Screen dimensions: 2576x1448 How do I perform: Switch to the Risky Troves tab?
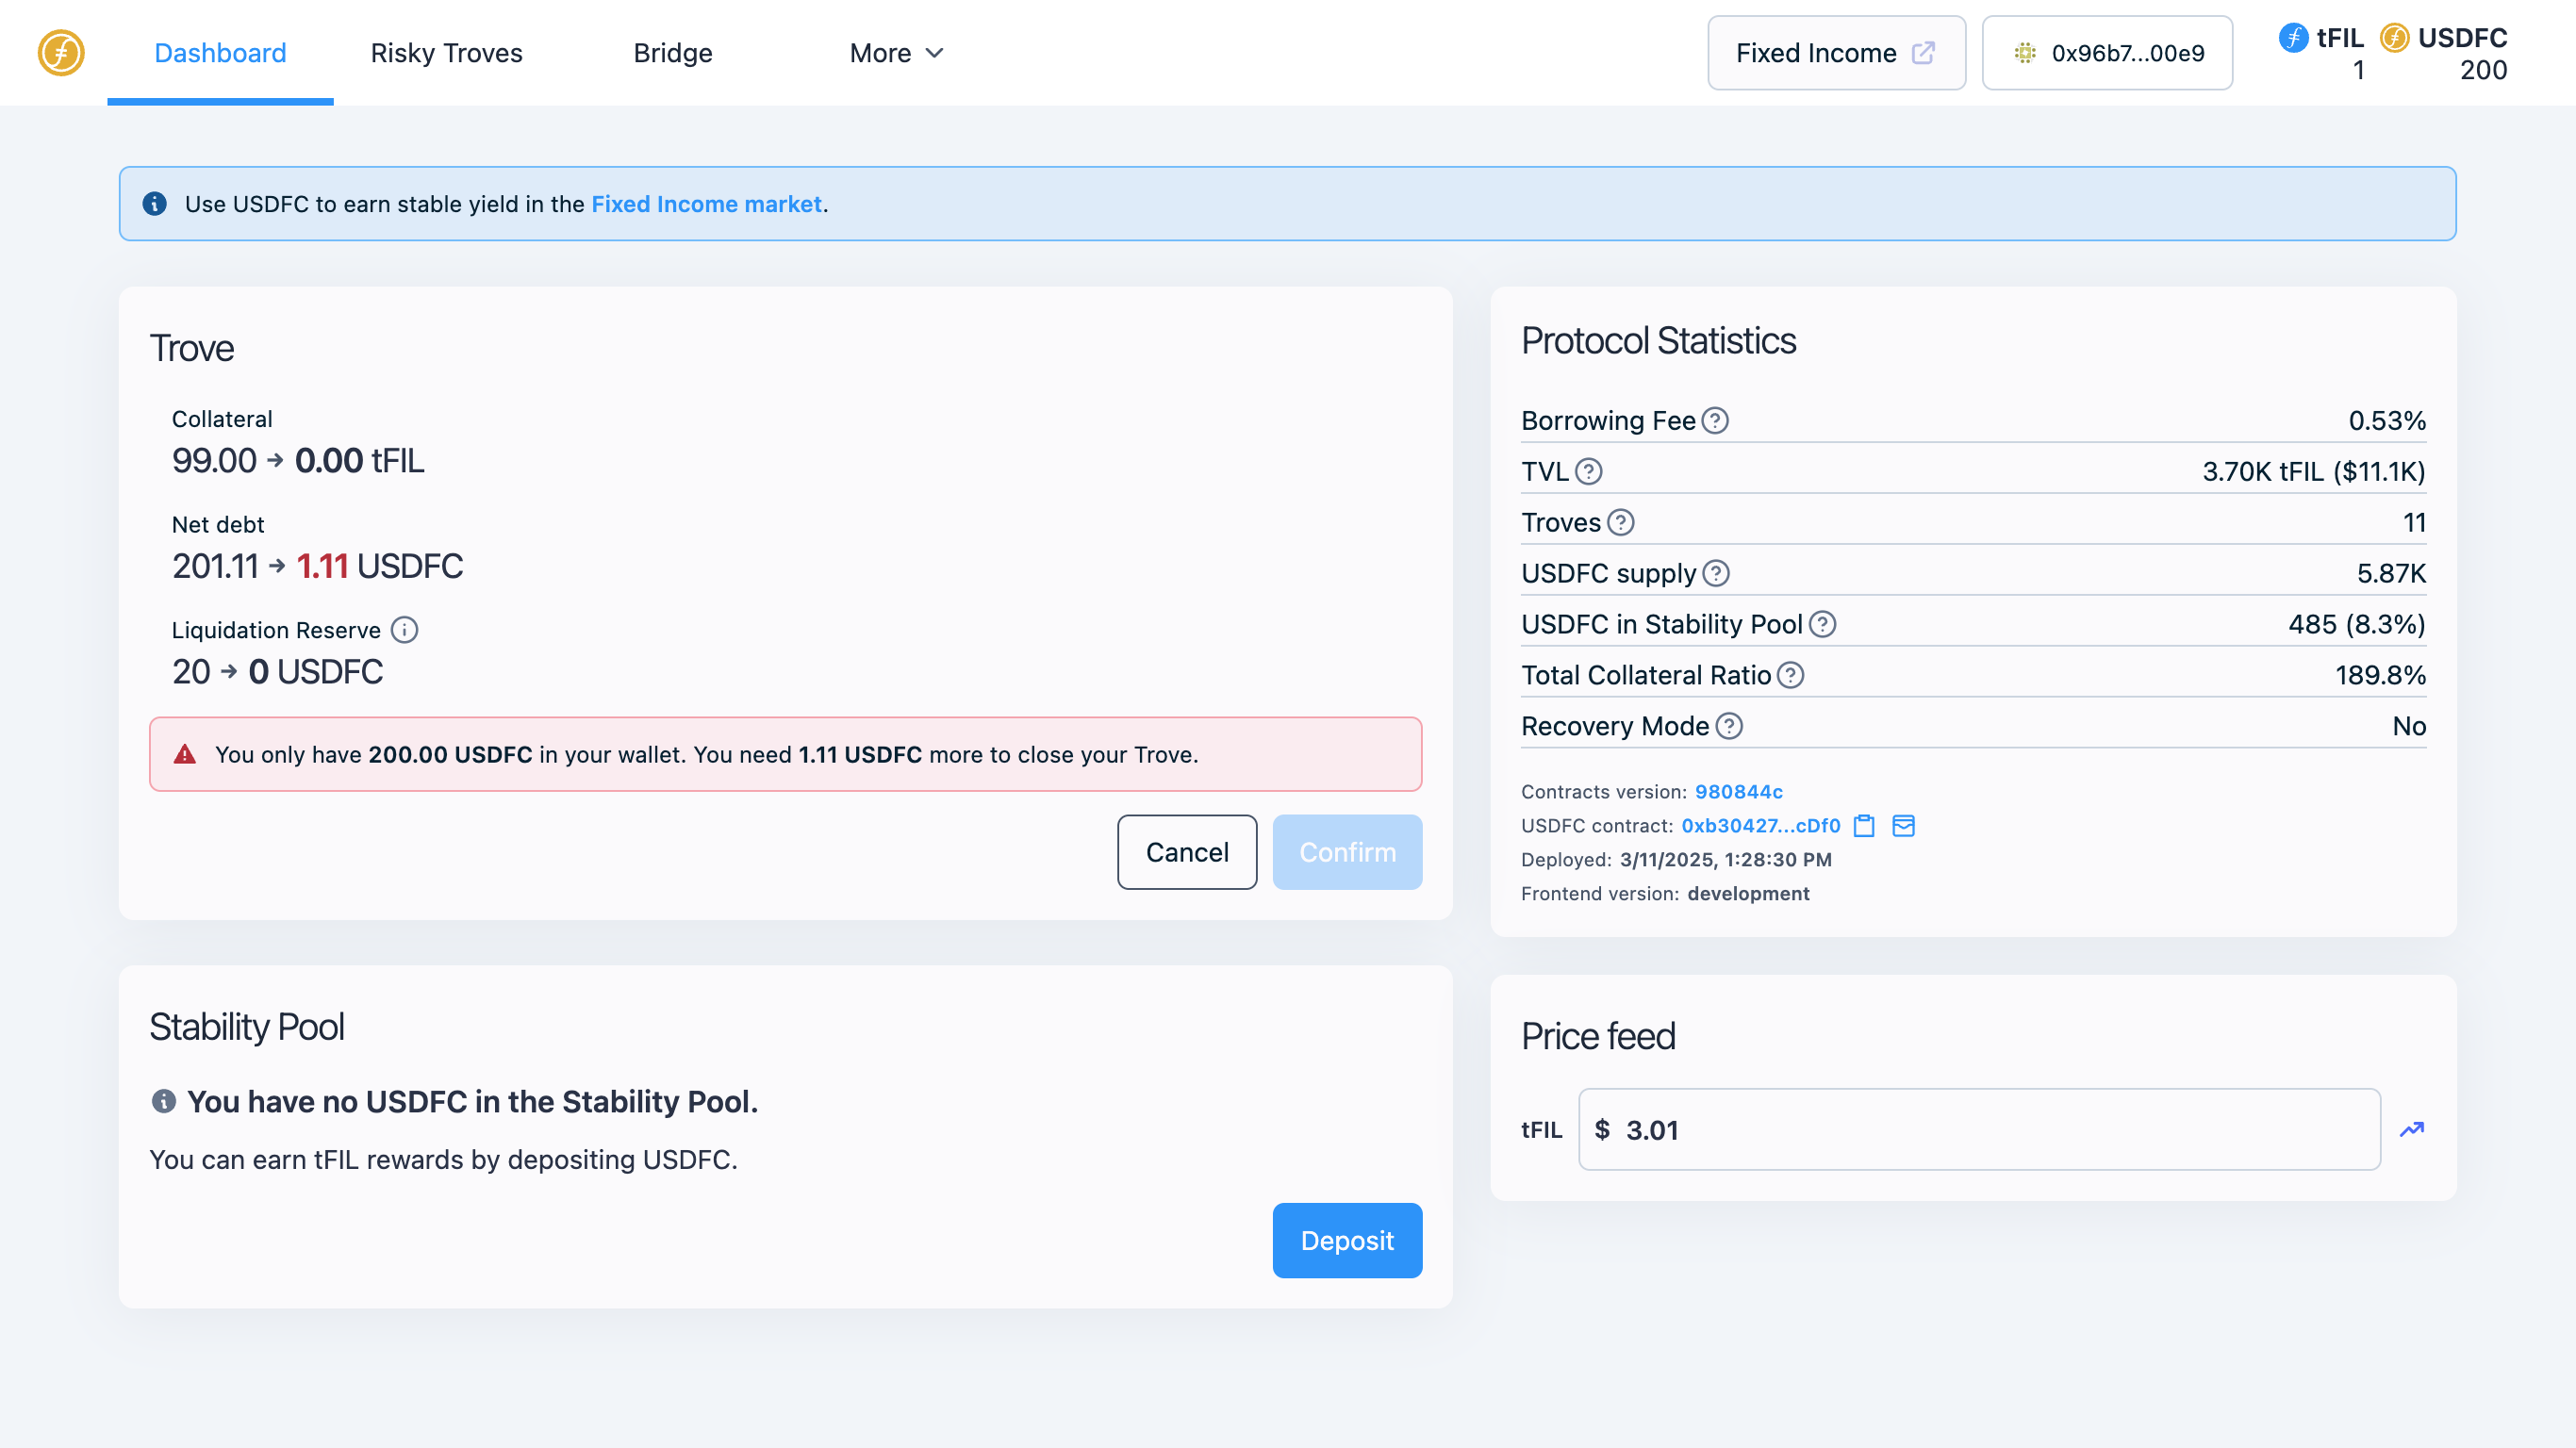[x=446, y=53]
